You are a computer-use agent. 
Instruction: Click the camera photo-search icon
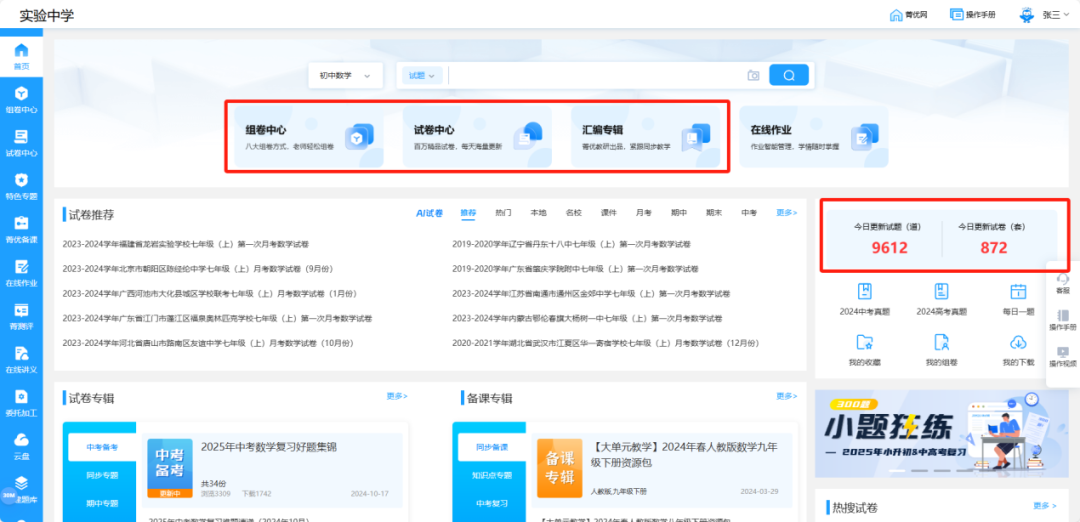753,75
